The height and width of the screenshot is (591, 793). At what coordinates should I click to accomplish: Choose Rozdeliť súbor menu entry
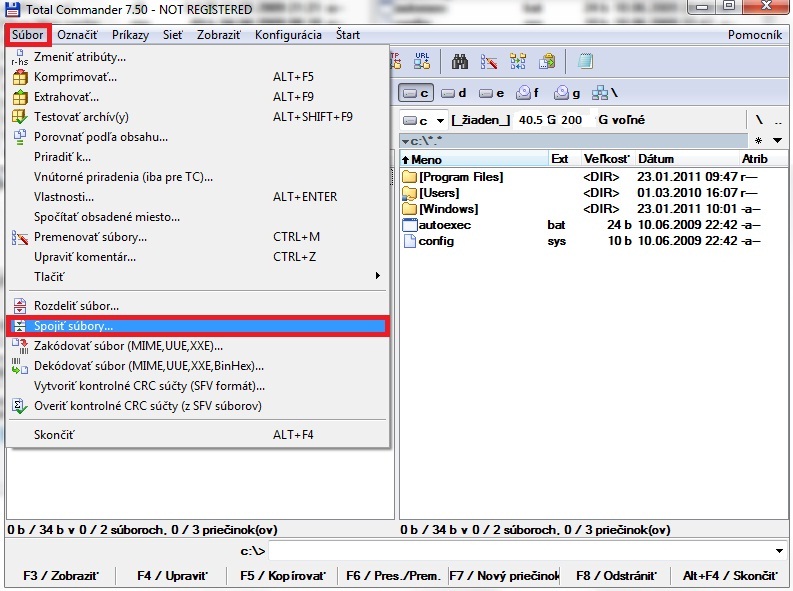(x=197, y=306)
